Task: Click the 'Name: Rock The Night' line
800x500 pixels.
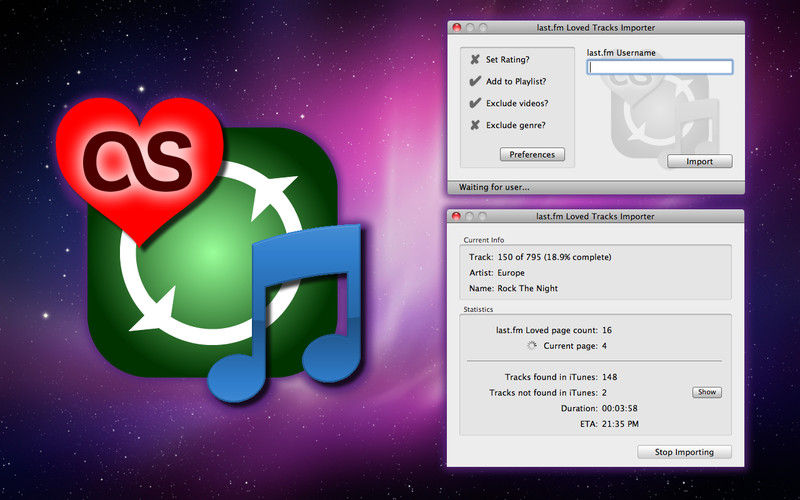Action: (513, 288)
